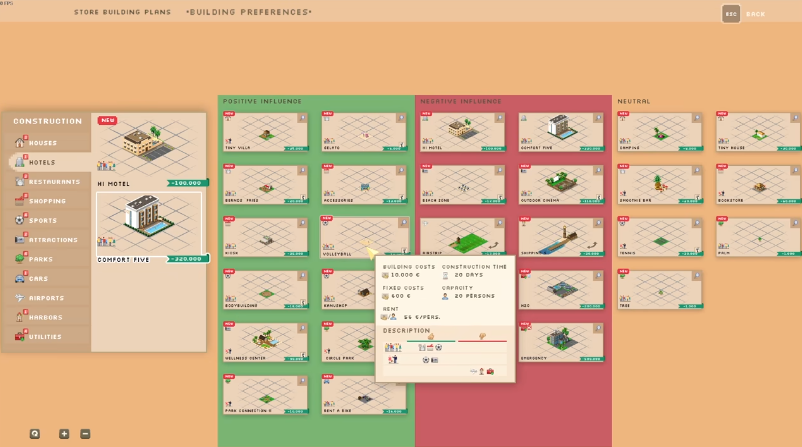This screenshot has width=802, height=447.
Task: Select the Gelato building card
Action: coord(364,131)
